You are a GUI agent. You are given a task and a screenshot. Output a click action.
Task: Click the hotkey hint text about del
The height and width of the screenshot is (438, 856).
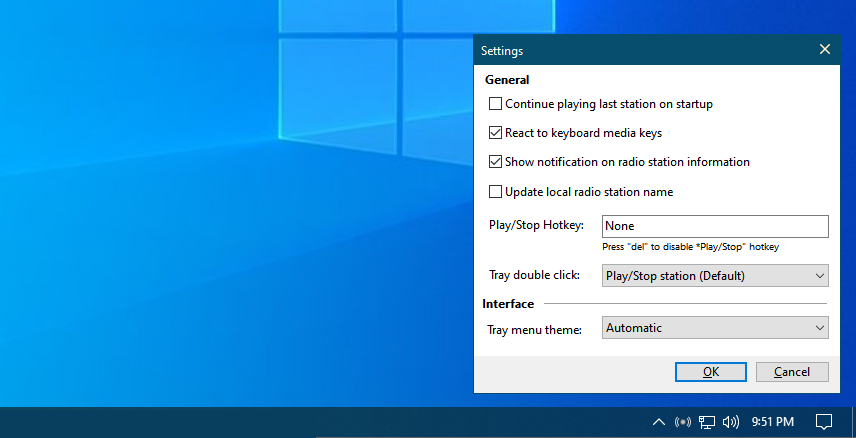pyautogui.click(x=691, y=247)
